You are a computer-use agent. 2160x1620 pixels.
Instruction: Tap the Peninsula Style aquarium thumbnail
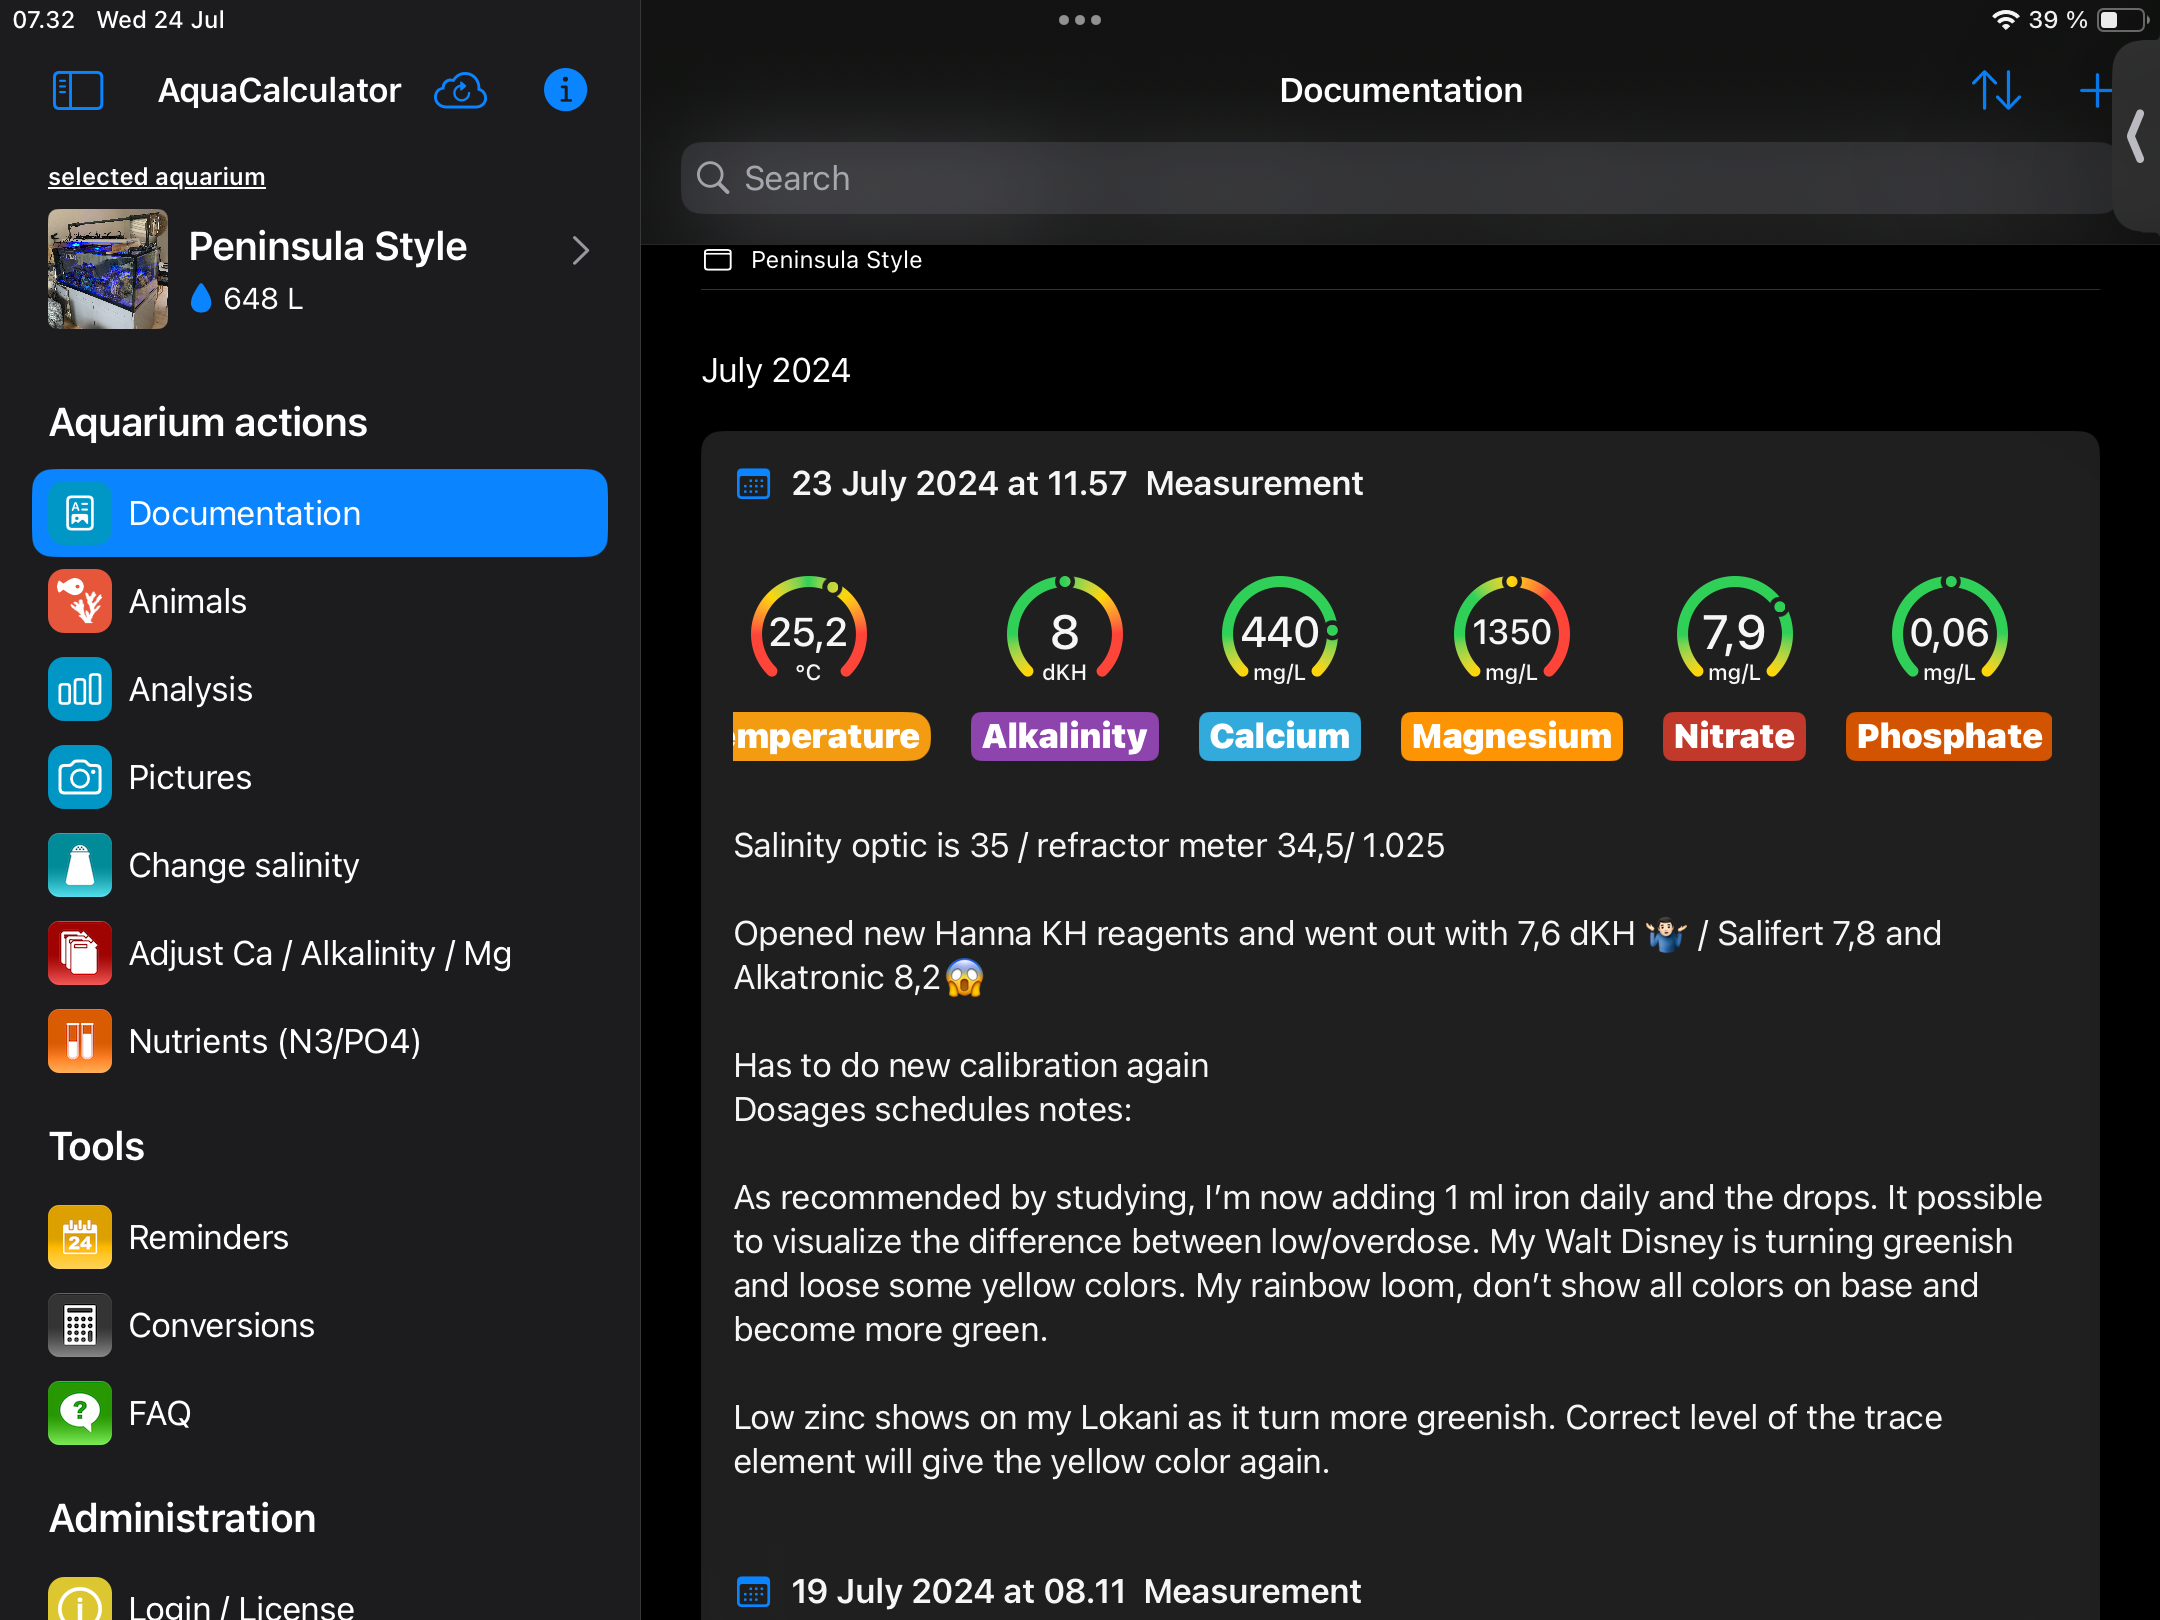click(108, 269)
